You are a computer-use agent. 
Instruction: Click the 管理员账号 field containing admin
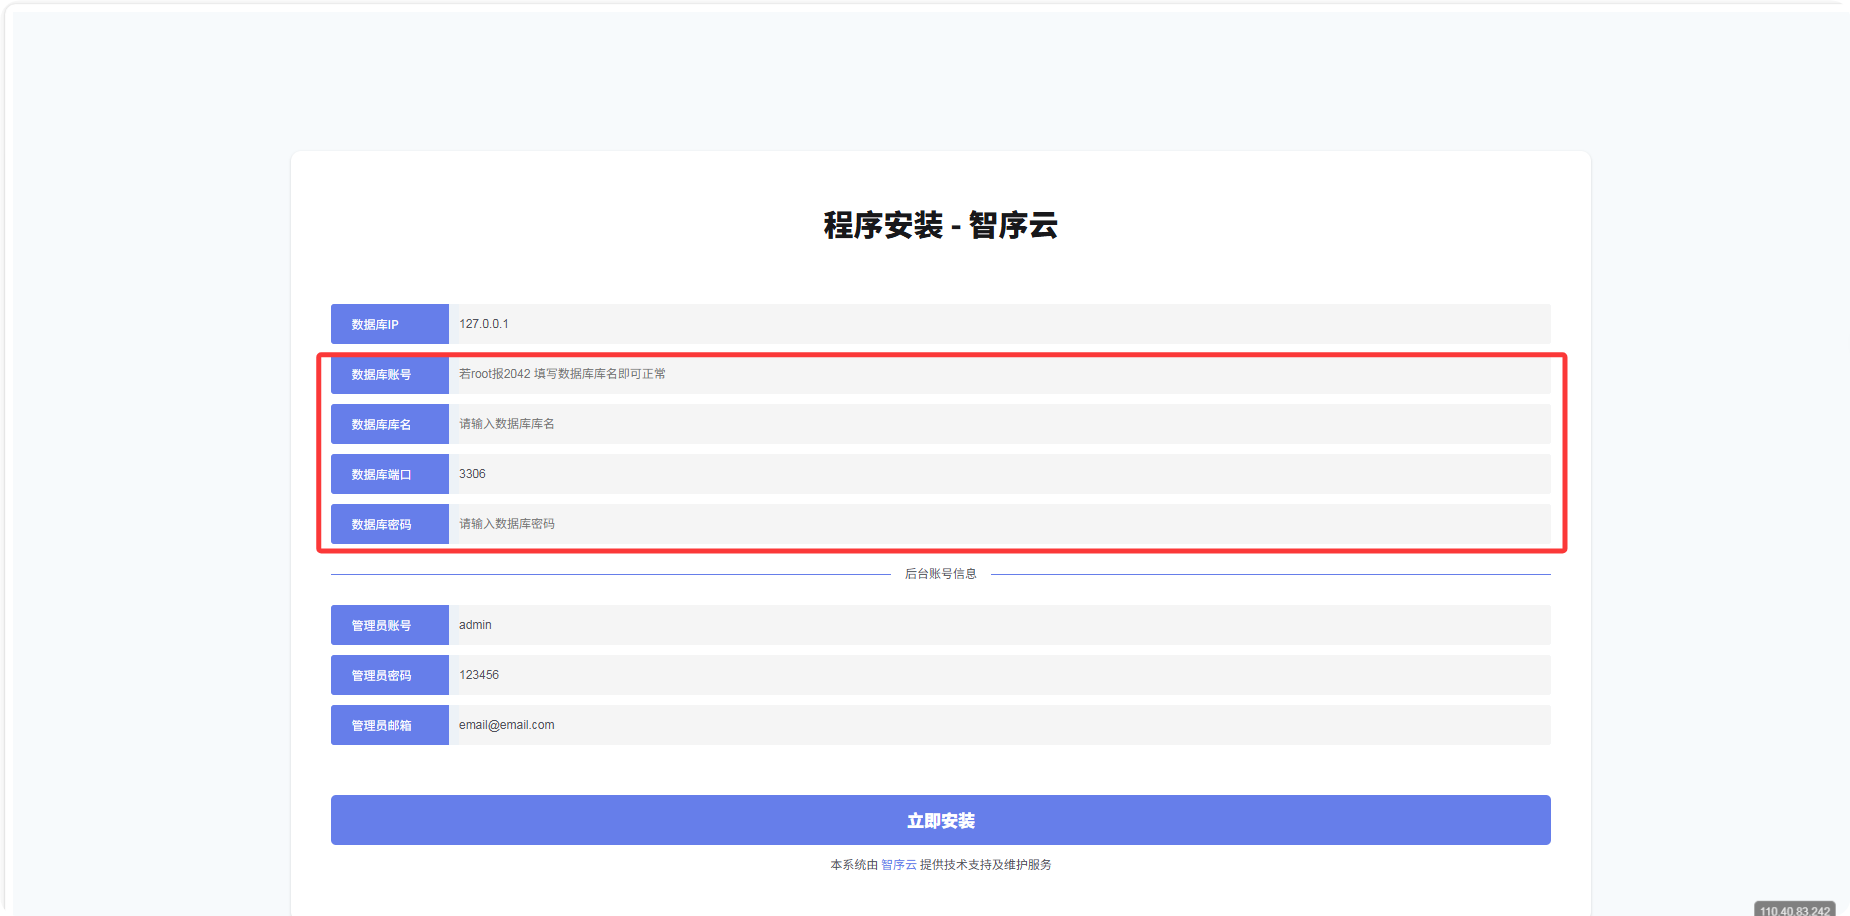[x=999, y=625]
